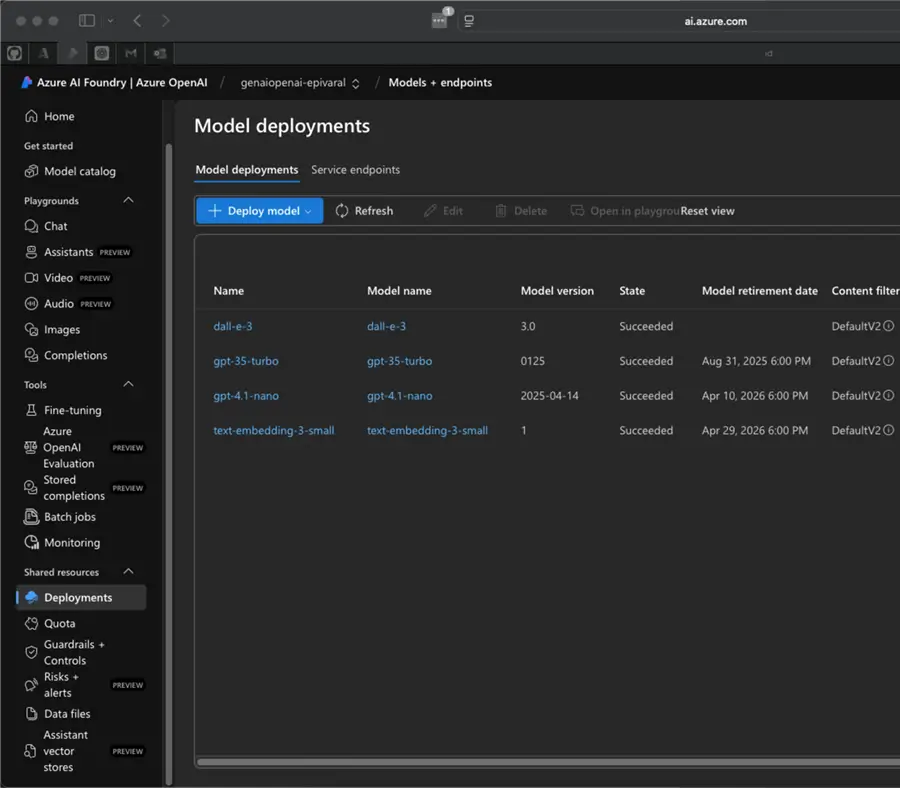Collapse the Tools section
The width and height of the screenshot is (900, 789).
pos(128,385)
